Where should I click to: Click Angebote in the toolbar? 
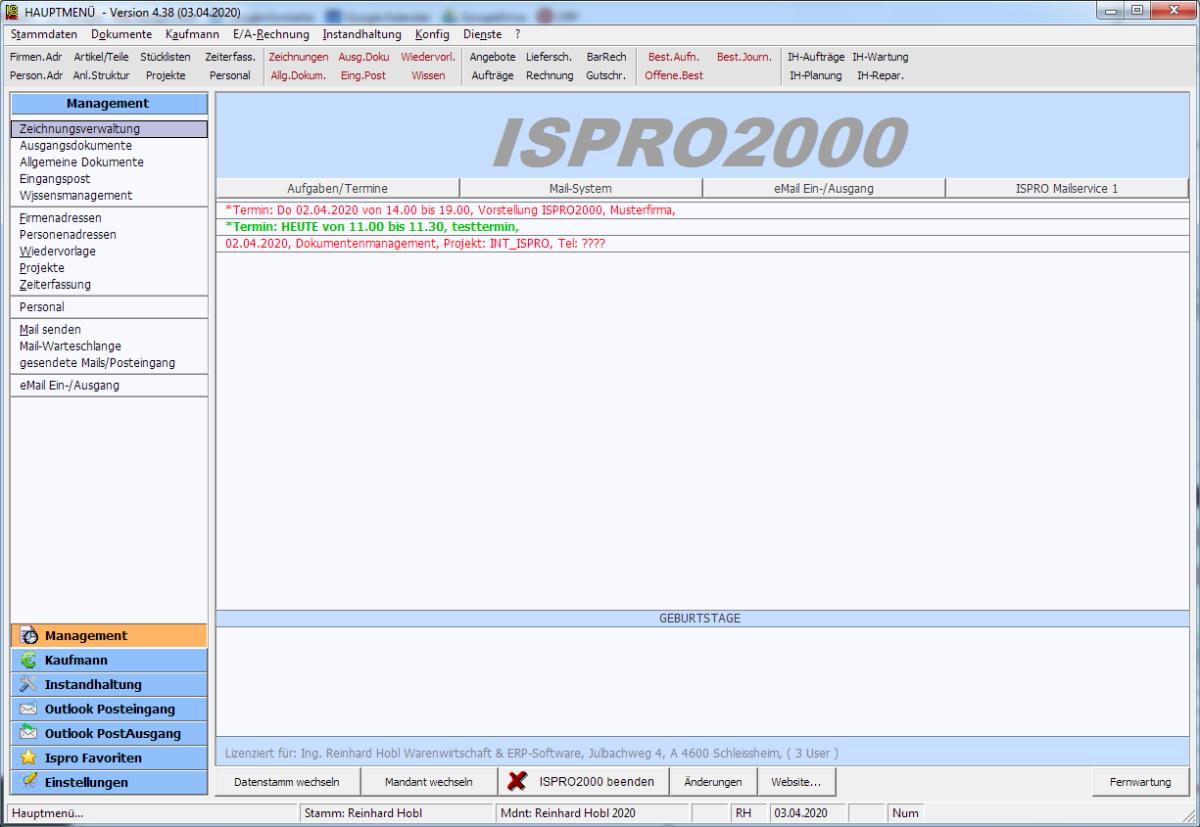click(x=493, y=57)
